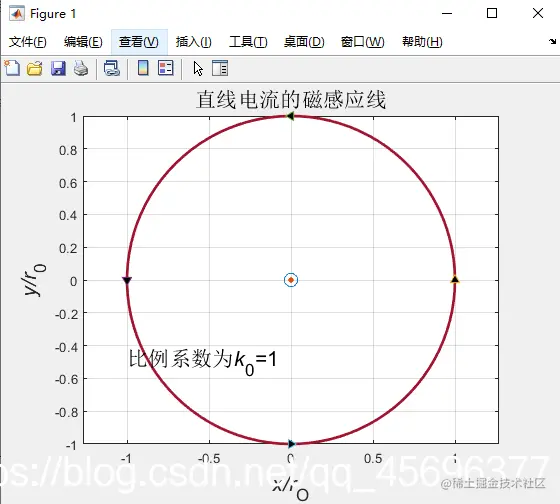Open the 工具(T) menu

pos(248,42)
